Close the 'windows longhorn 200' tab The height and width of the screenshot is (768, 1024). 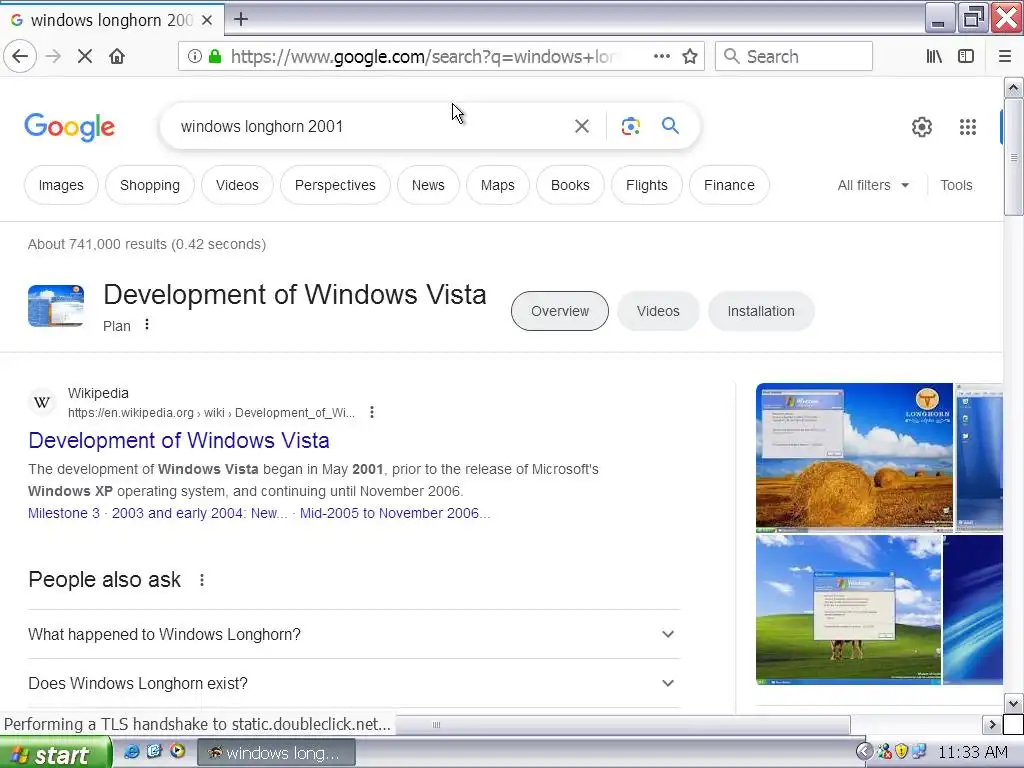pos(207,20)
